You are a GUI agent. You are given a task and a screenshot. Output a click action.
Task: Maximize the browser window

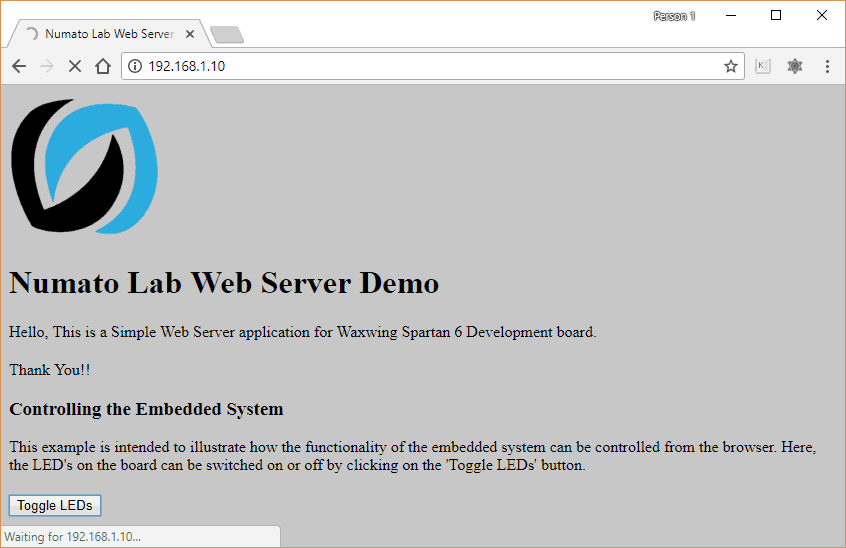[776, 15]
